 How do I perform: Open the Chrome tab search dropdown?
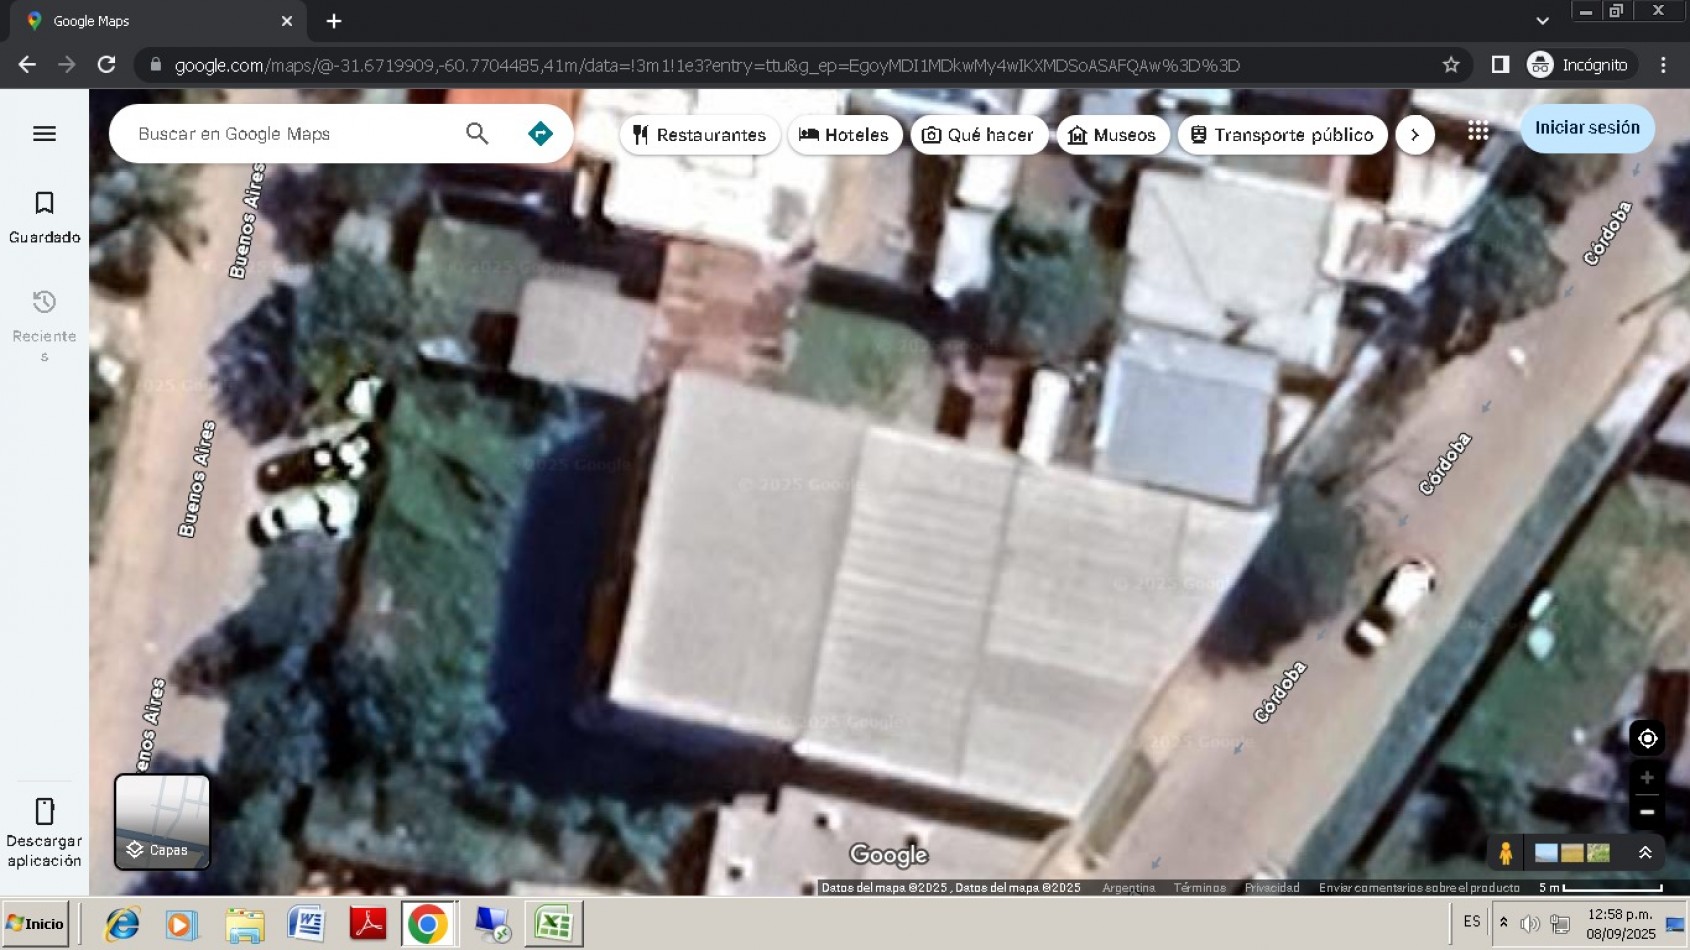(x=1542, y=21)
